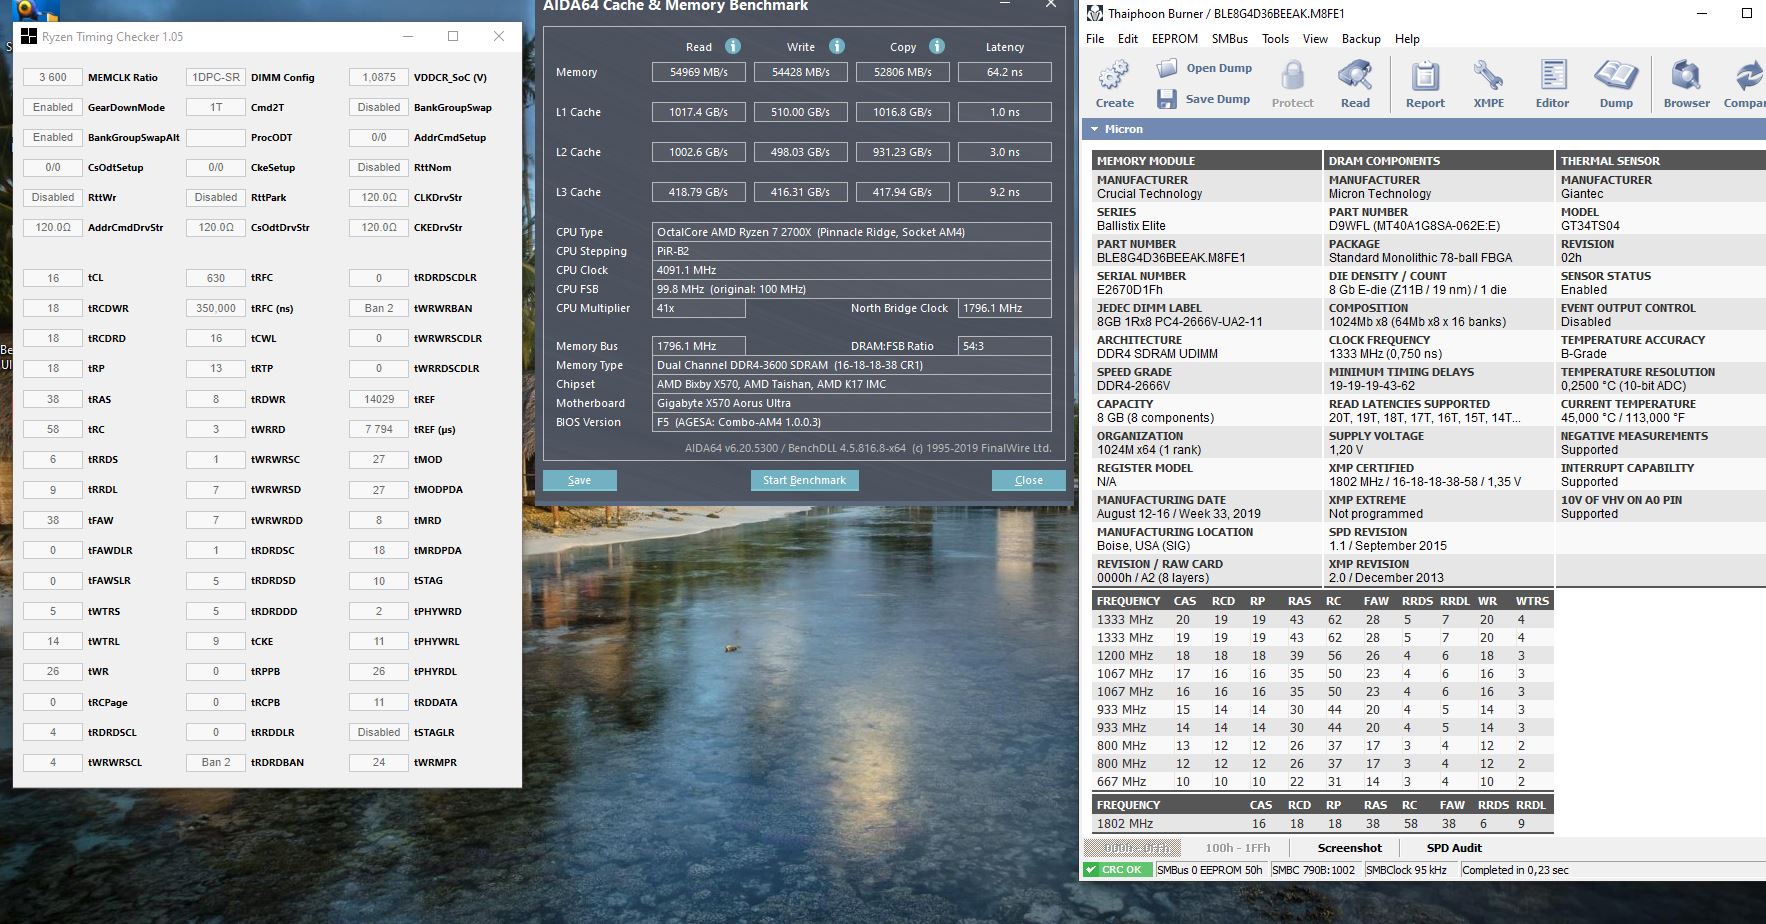Click the info icon beside Write
The height and width of the screenshot is (924, 1766).
[x=837, y=46]
